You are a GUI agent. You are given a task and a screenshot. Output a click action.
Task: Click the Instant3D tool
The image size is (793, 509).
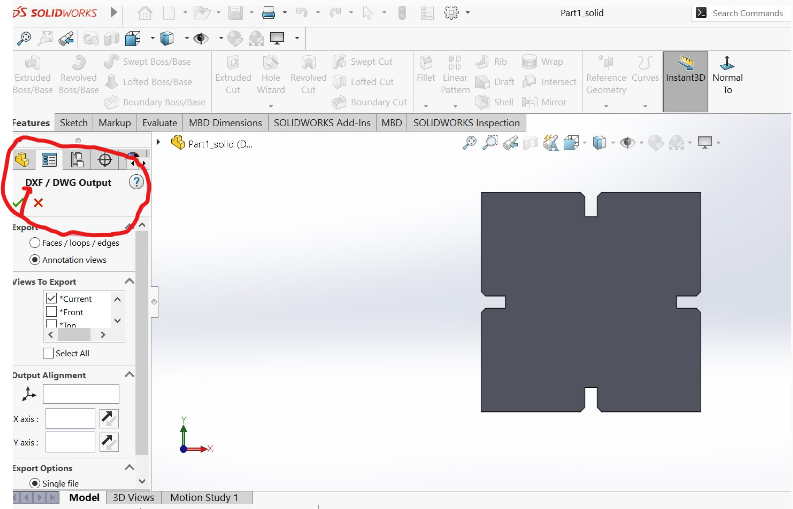point(685,81)
